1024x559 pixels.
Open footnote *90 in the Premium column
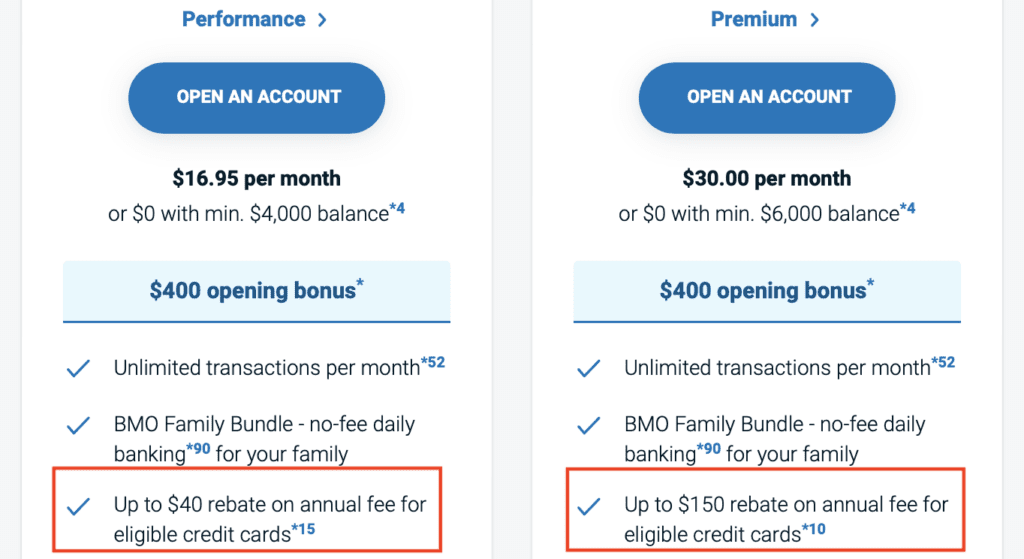709,450
